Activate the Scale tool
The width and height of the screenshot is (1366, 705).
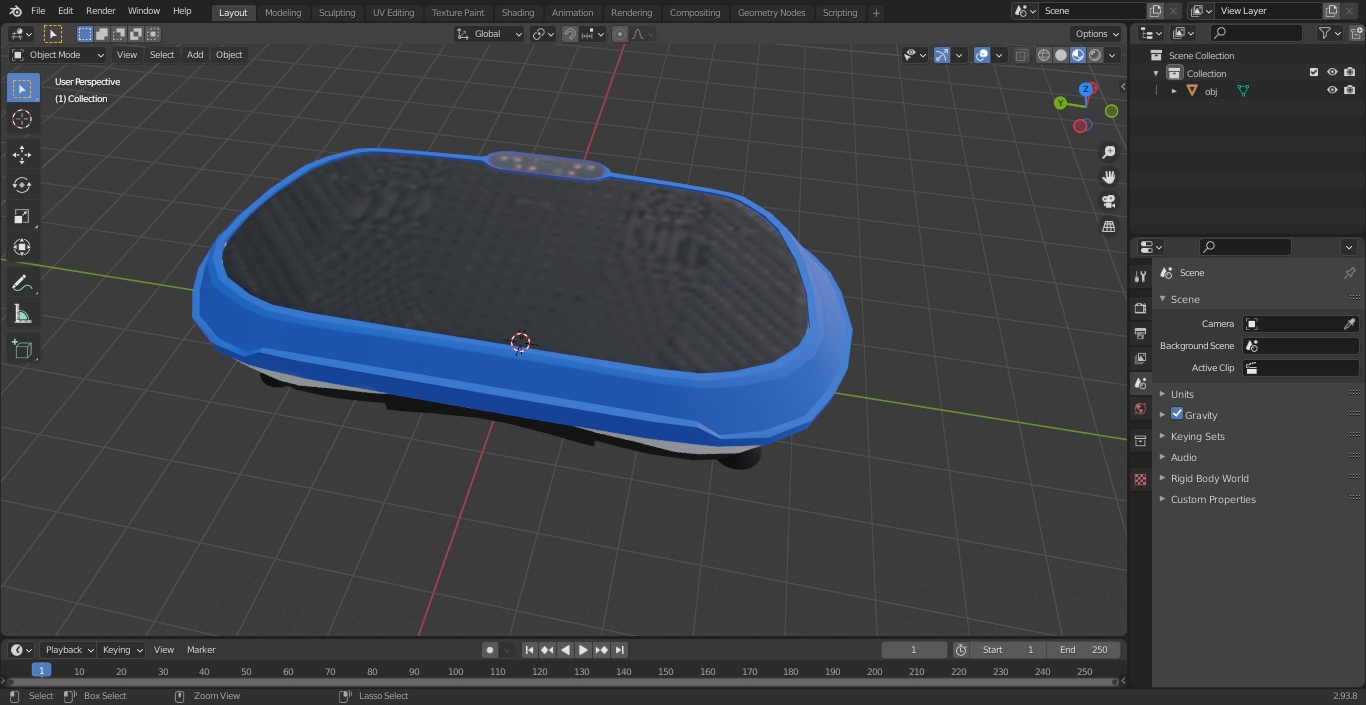(x=22, y=216)
